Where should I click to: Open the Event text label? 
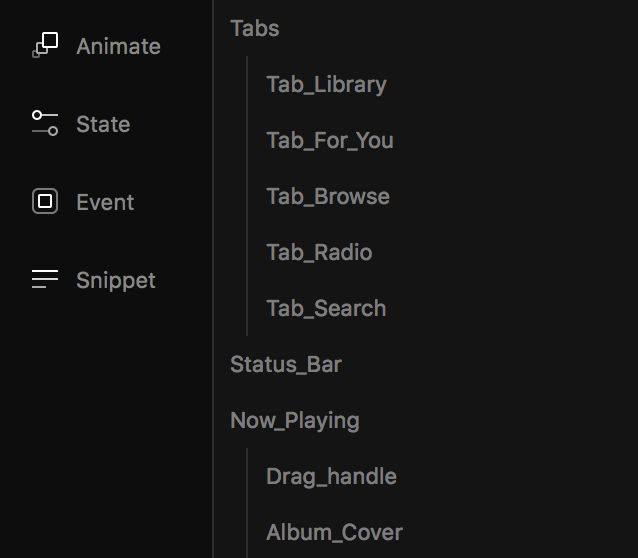click(105, 202)
